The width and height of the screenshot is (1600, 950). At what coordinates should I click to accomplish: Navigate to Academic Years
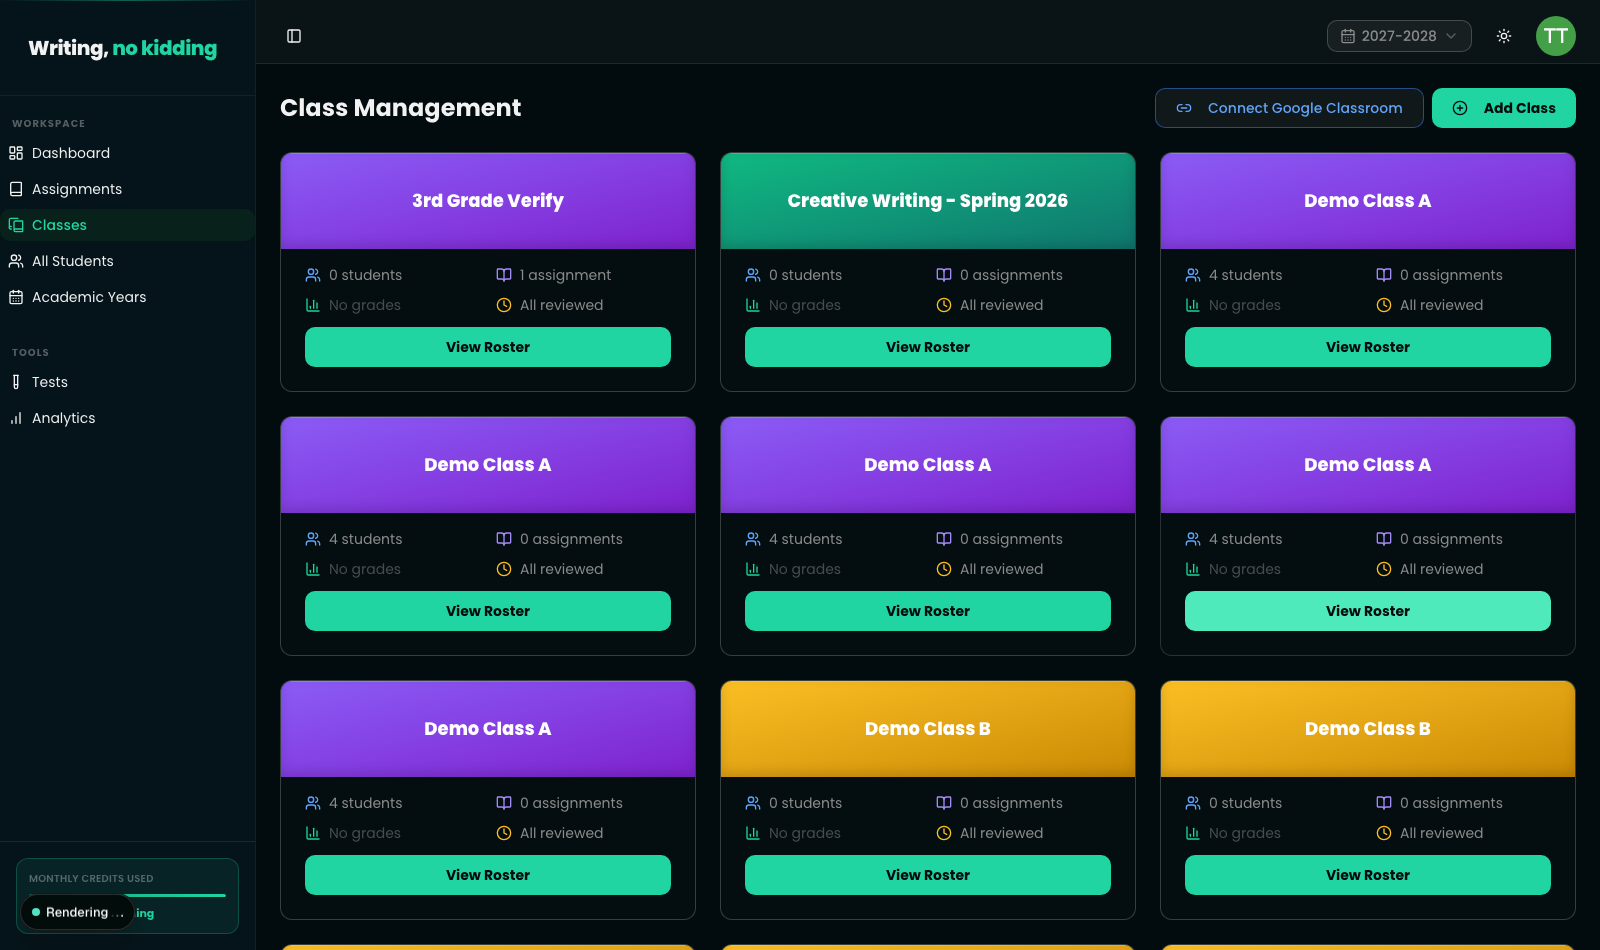coord(128,297)
